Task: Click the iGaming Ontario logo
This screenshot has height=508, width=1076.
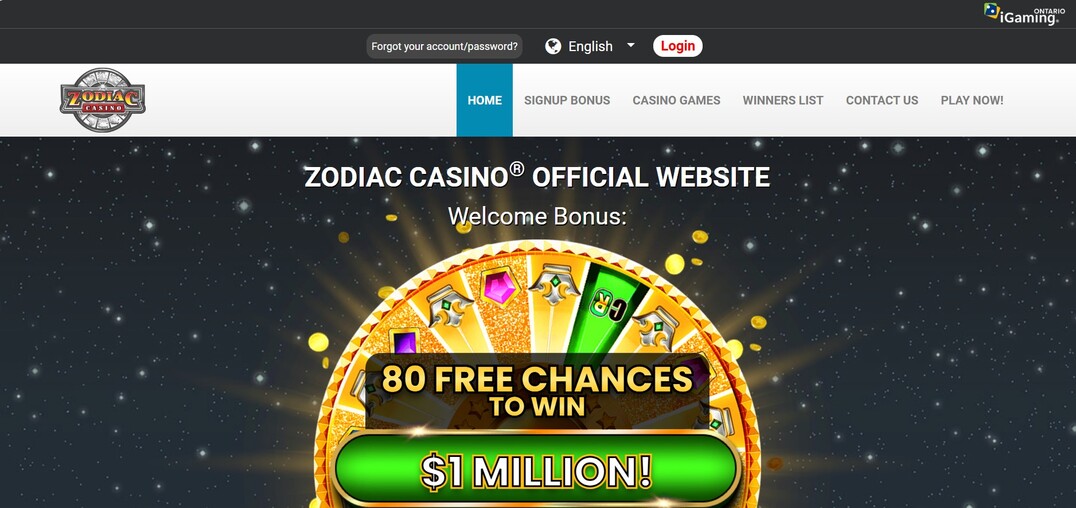Action: (x=1022, y=14)
